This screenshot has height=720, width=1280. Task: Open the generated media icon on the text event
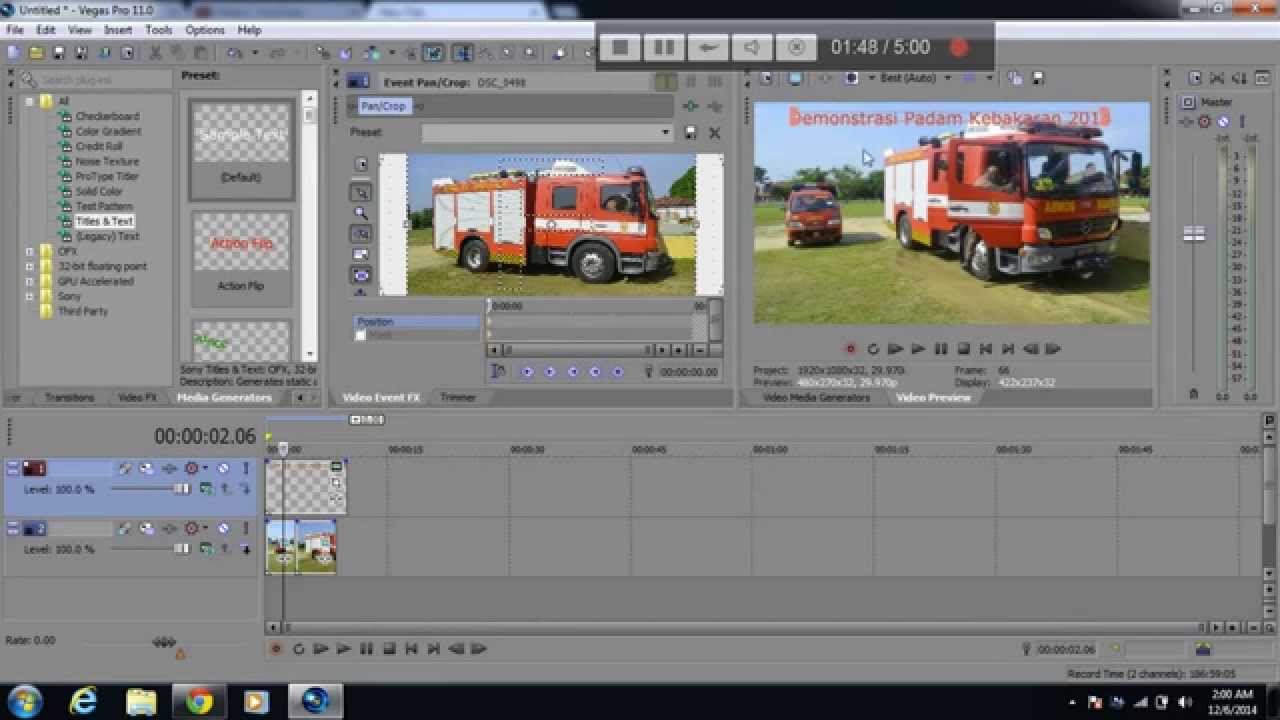tap(336, 467)
